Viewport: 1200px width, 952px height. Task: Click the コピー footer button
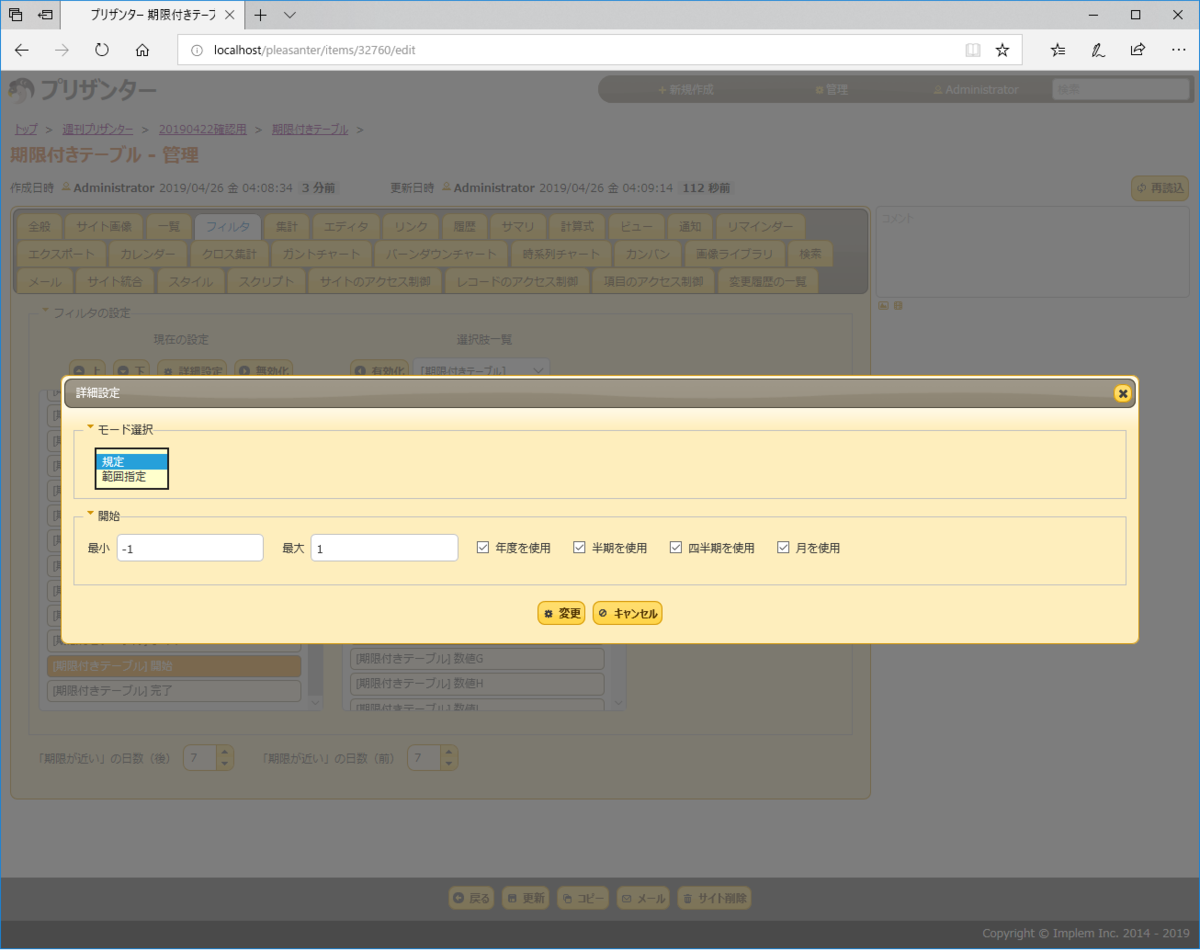pyautogui.click(x=582, y=898)
